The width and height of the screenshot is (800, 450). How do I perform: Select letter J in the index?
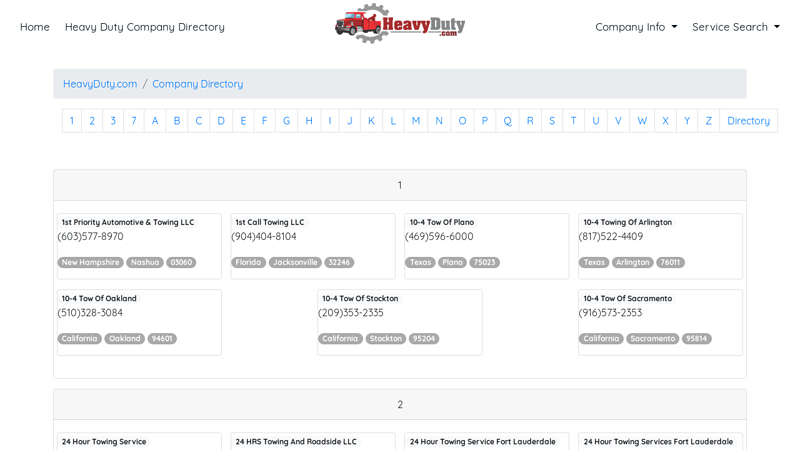click(x=350, y=121)
